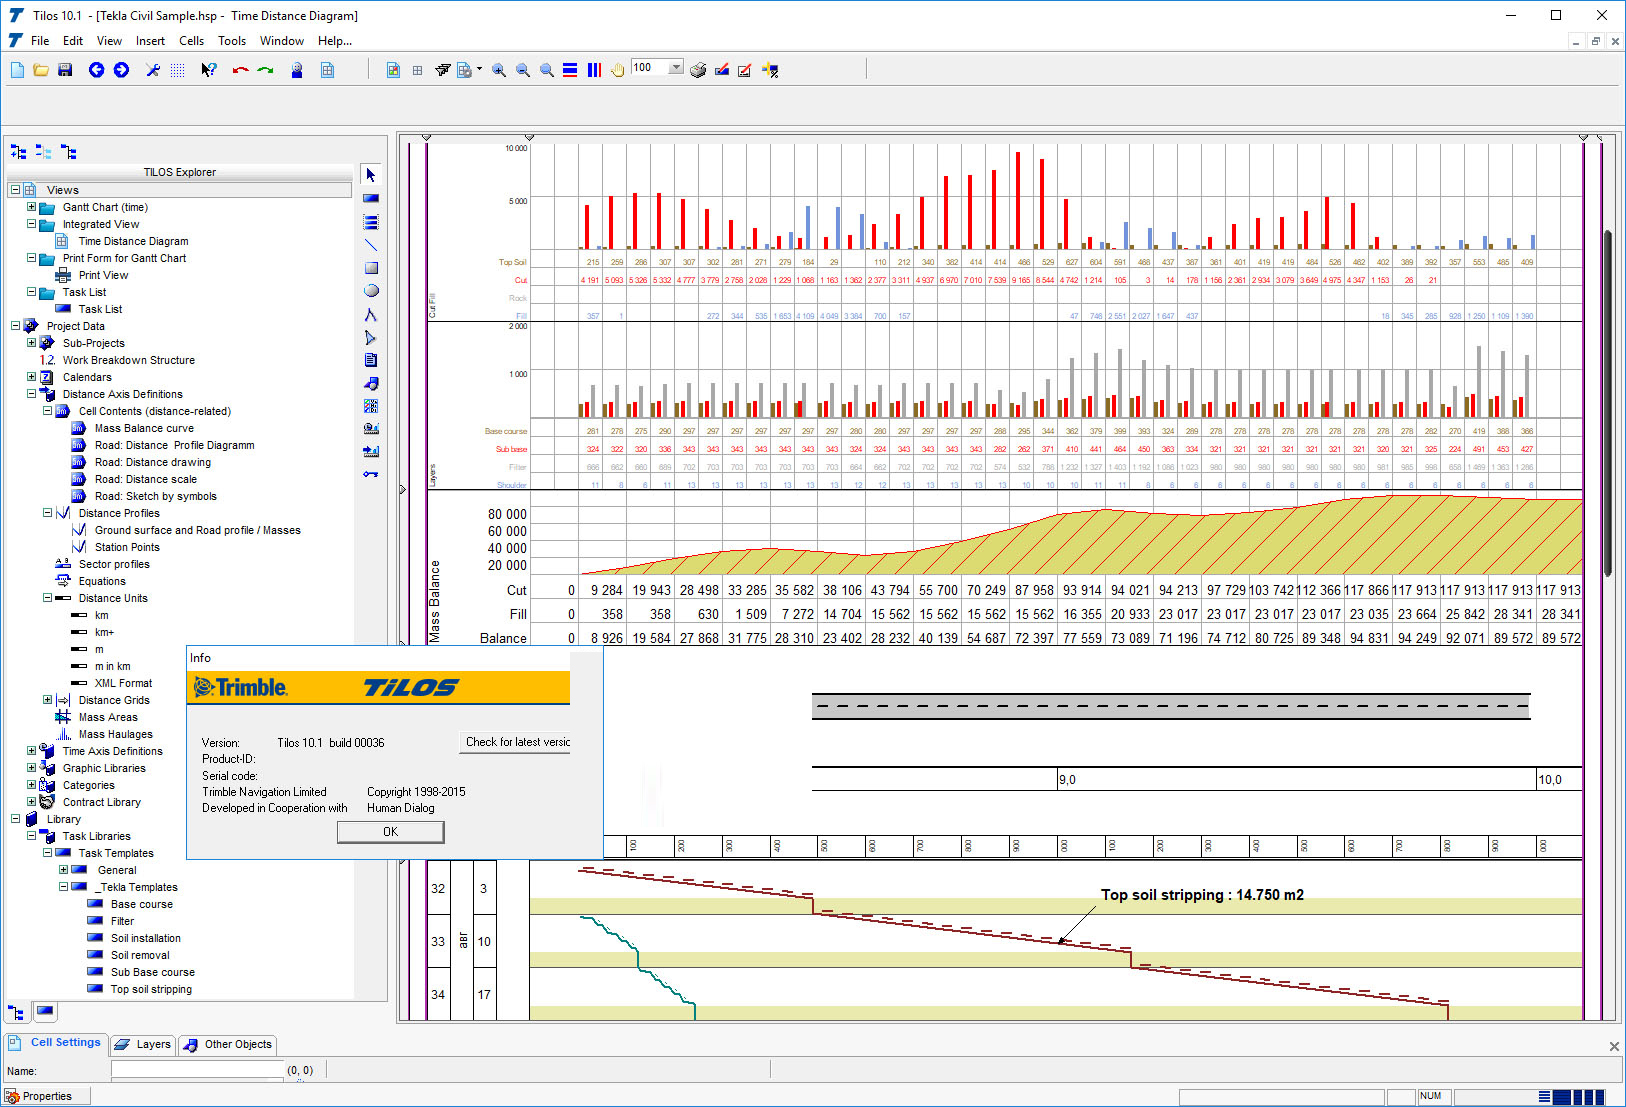
Task: Select Sub Base course template
Action: (x=152, y=972)
